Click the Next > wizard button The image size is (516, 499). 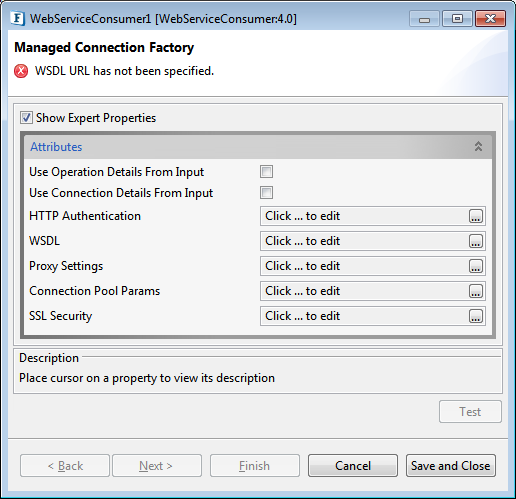click(x=157, y=466)
